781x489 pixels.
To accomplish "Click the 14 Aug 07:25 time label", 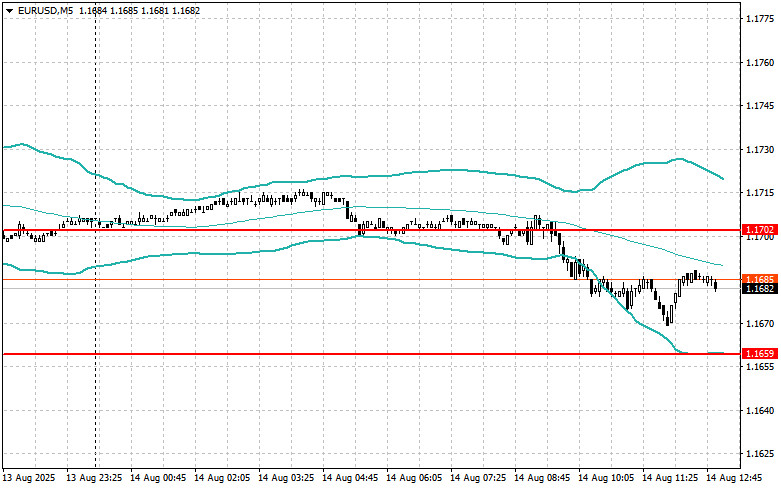I will 478,478.
